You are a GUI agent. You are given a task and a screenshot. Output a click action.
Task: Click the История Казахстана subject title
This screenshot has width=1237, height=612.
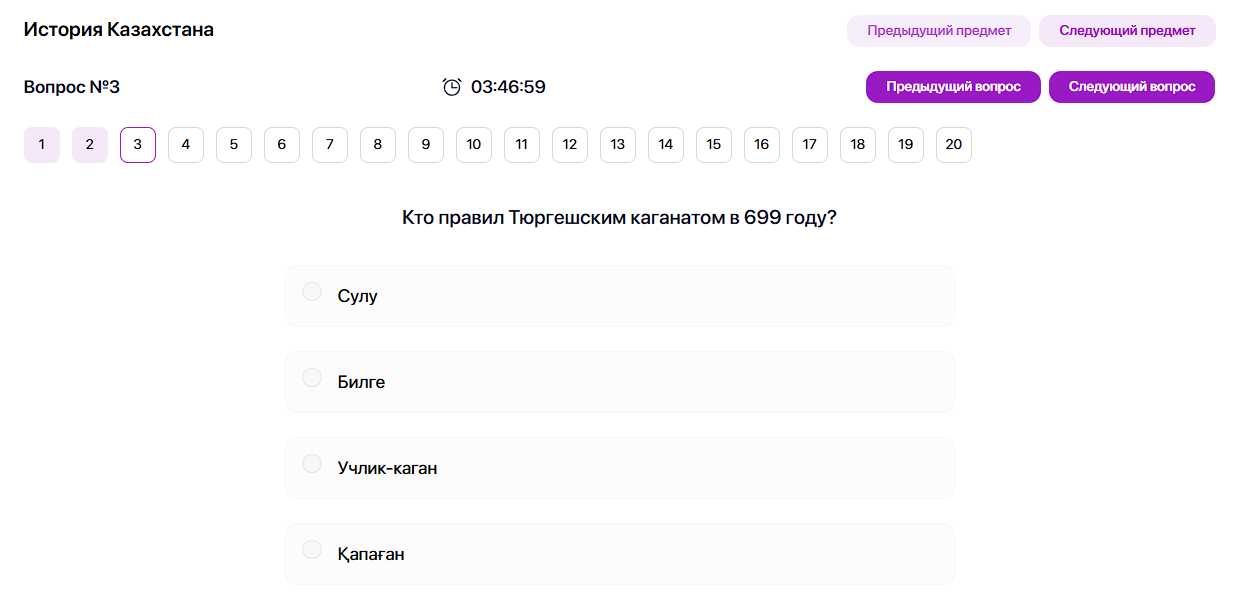[119, 29]
